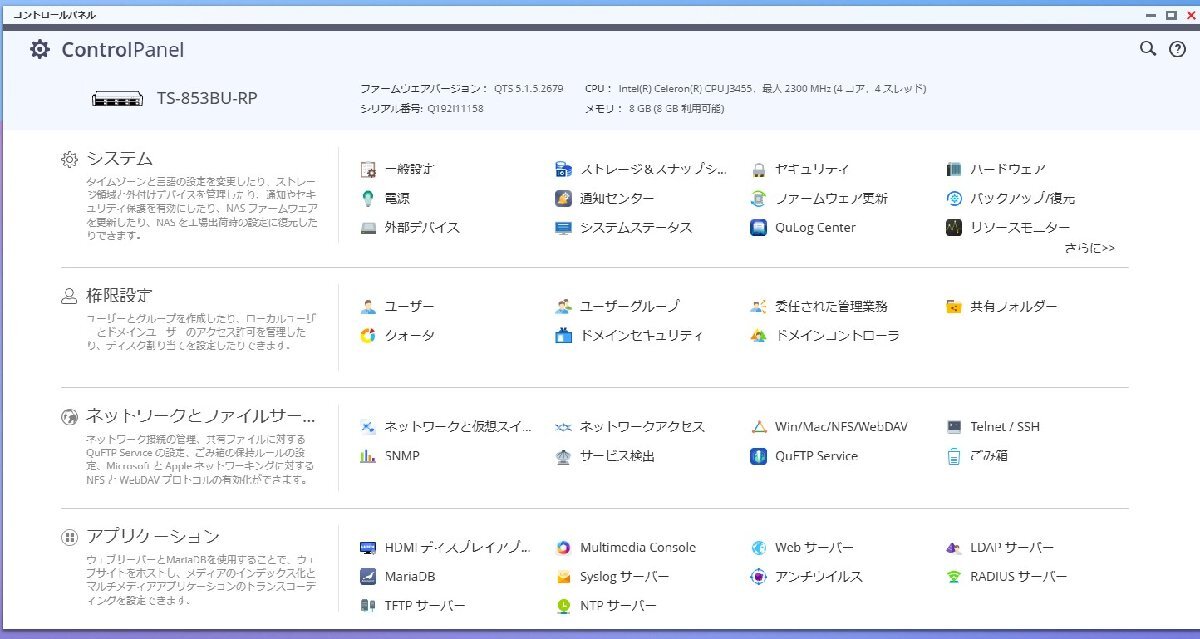Open ストレージ&スナップショット settings
Viewport: 1200px width, 639px height.
point(642,169)
